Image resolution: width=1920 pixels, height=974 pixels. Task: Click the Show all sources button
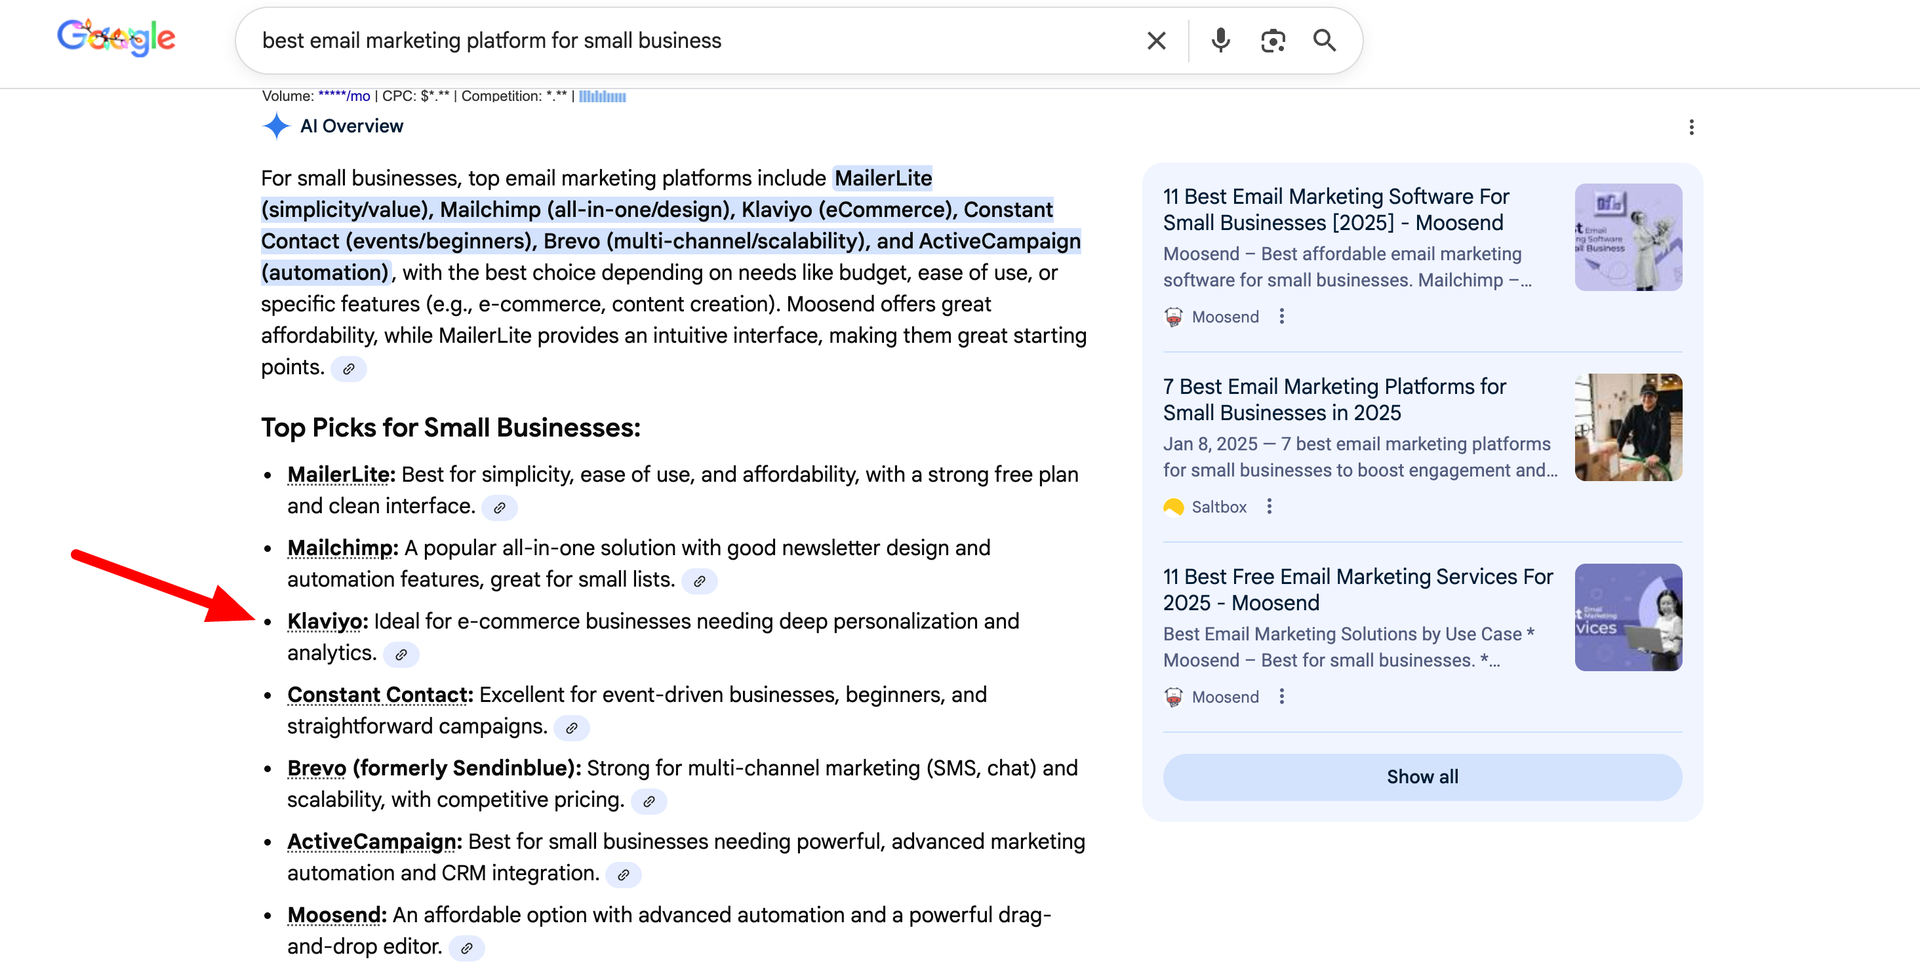[1421, 777]
